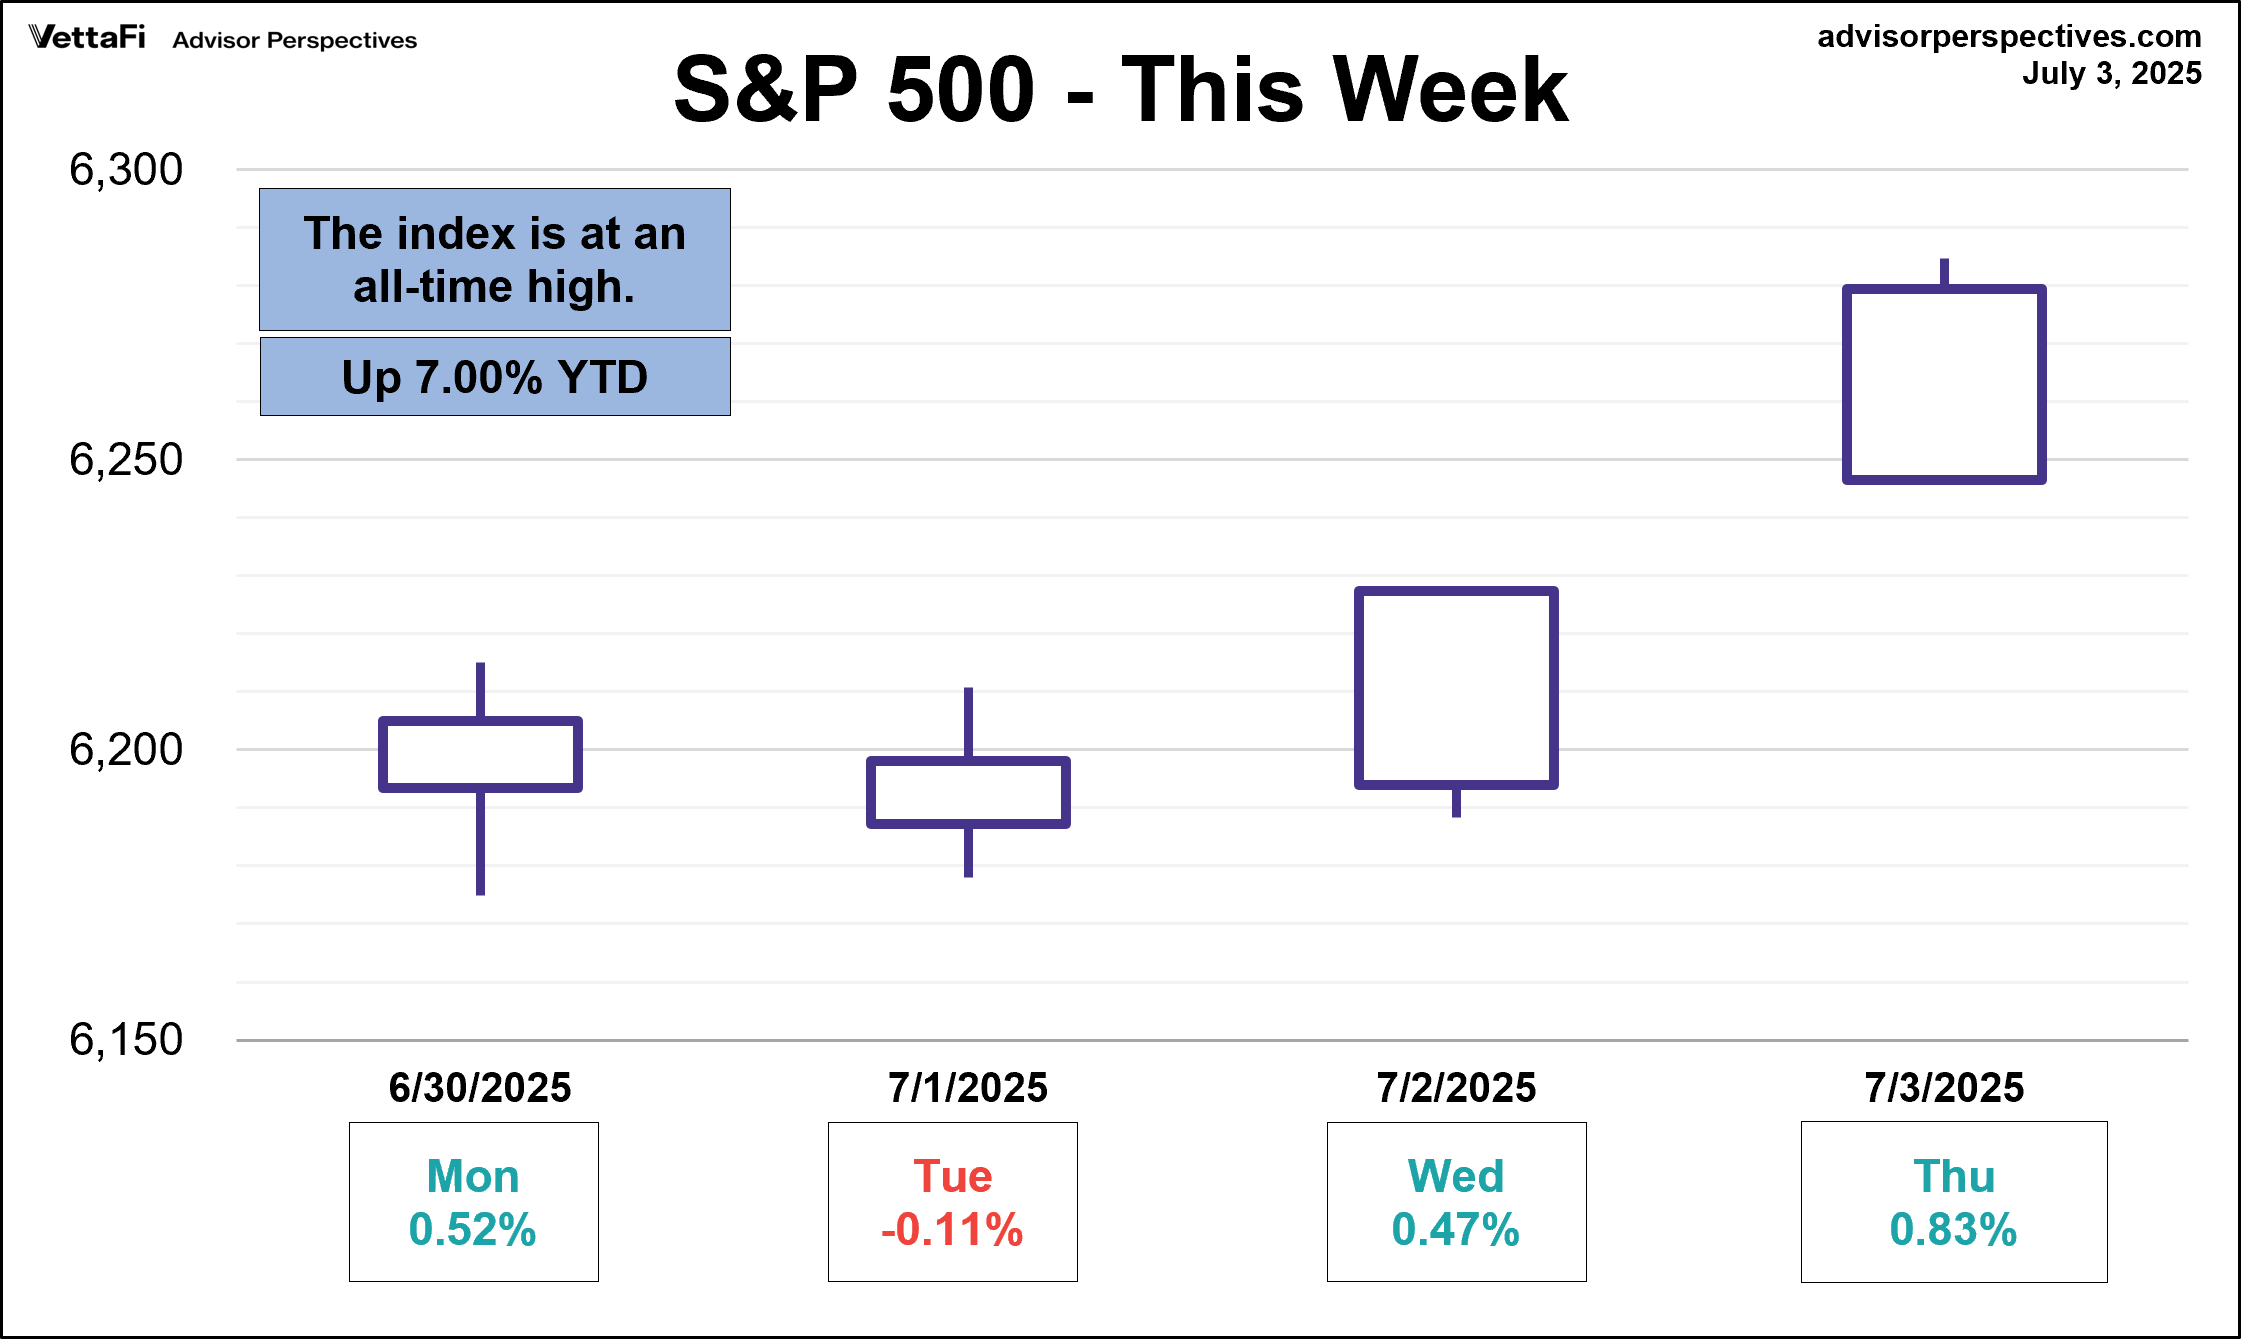Screen dimensions: 2241x1339
Task: Click the 6/30/2025 x-axis date label
Action: tap(480, 1087)
